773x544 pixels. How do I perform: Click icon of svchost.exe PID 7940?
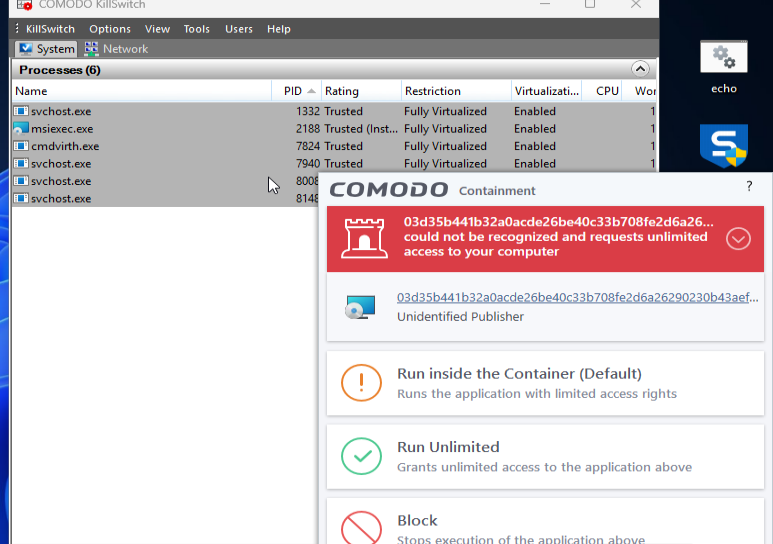coord(21,164)
